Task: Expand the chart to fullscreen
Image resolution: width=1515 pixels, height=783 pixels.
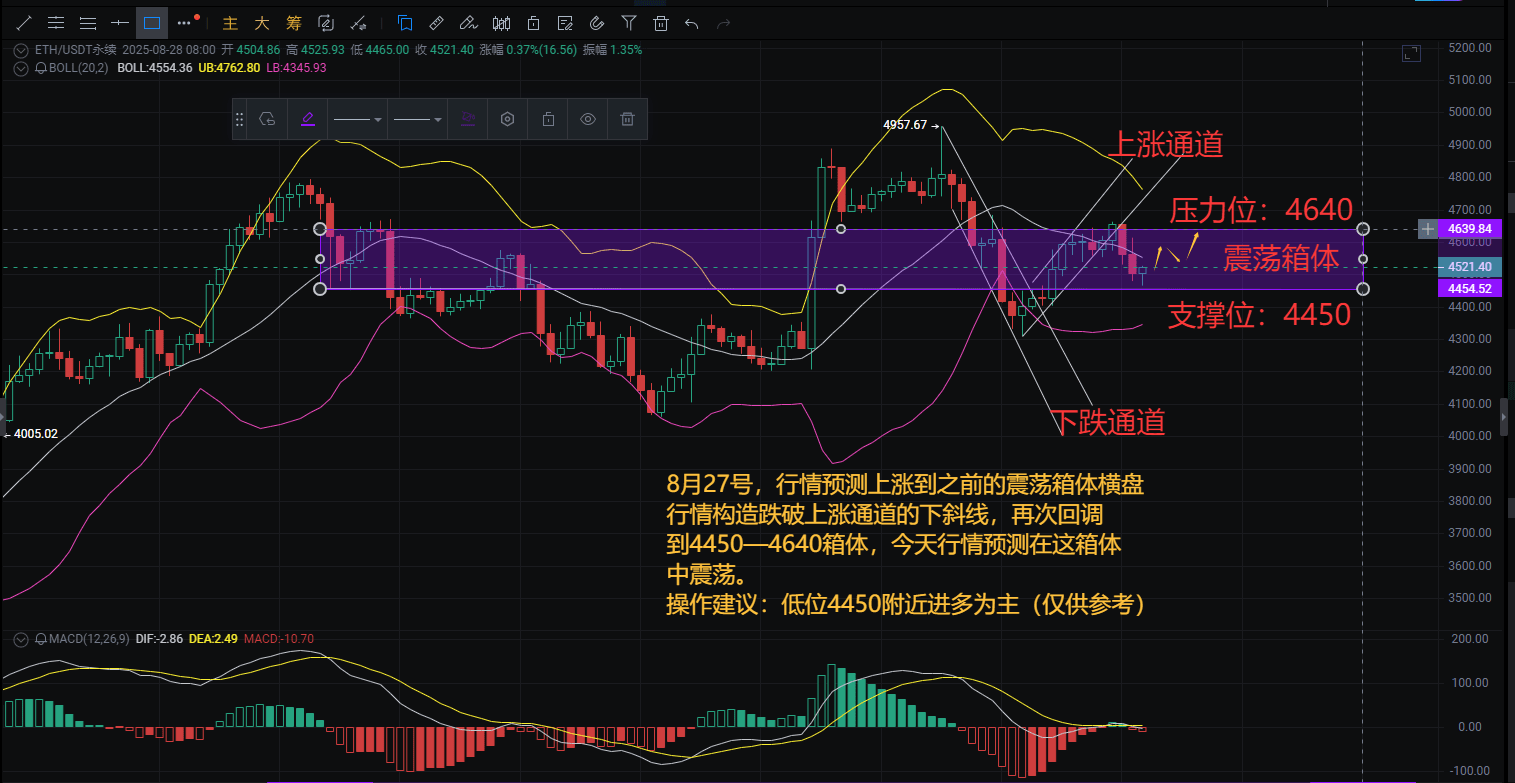Action: (1411, 54)
